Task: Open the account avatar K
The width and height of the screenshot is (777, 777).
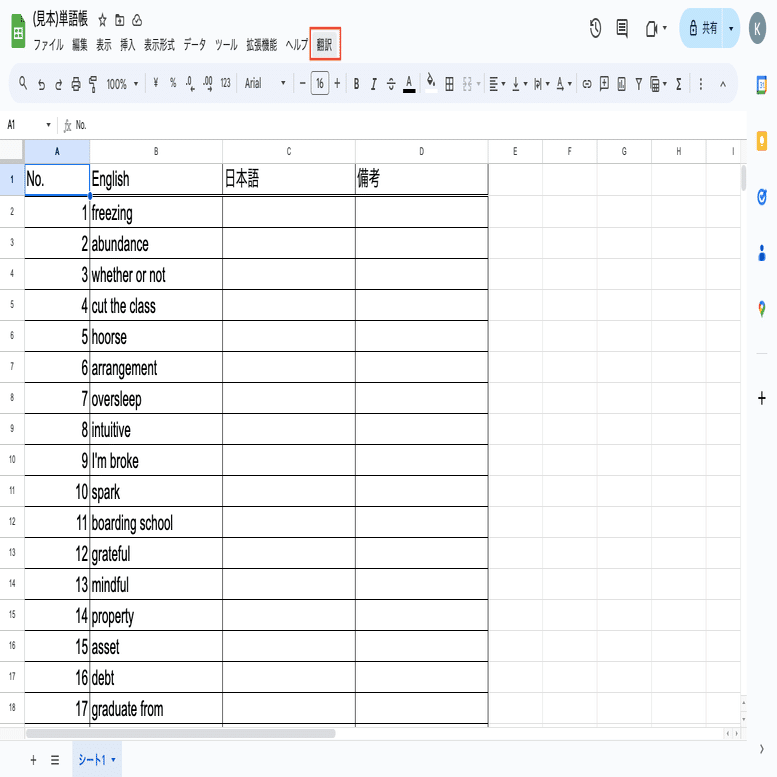Action: (x=757, y=29)
